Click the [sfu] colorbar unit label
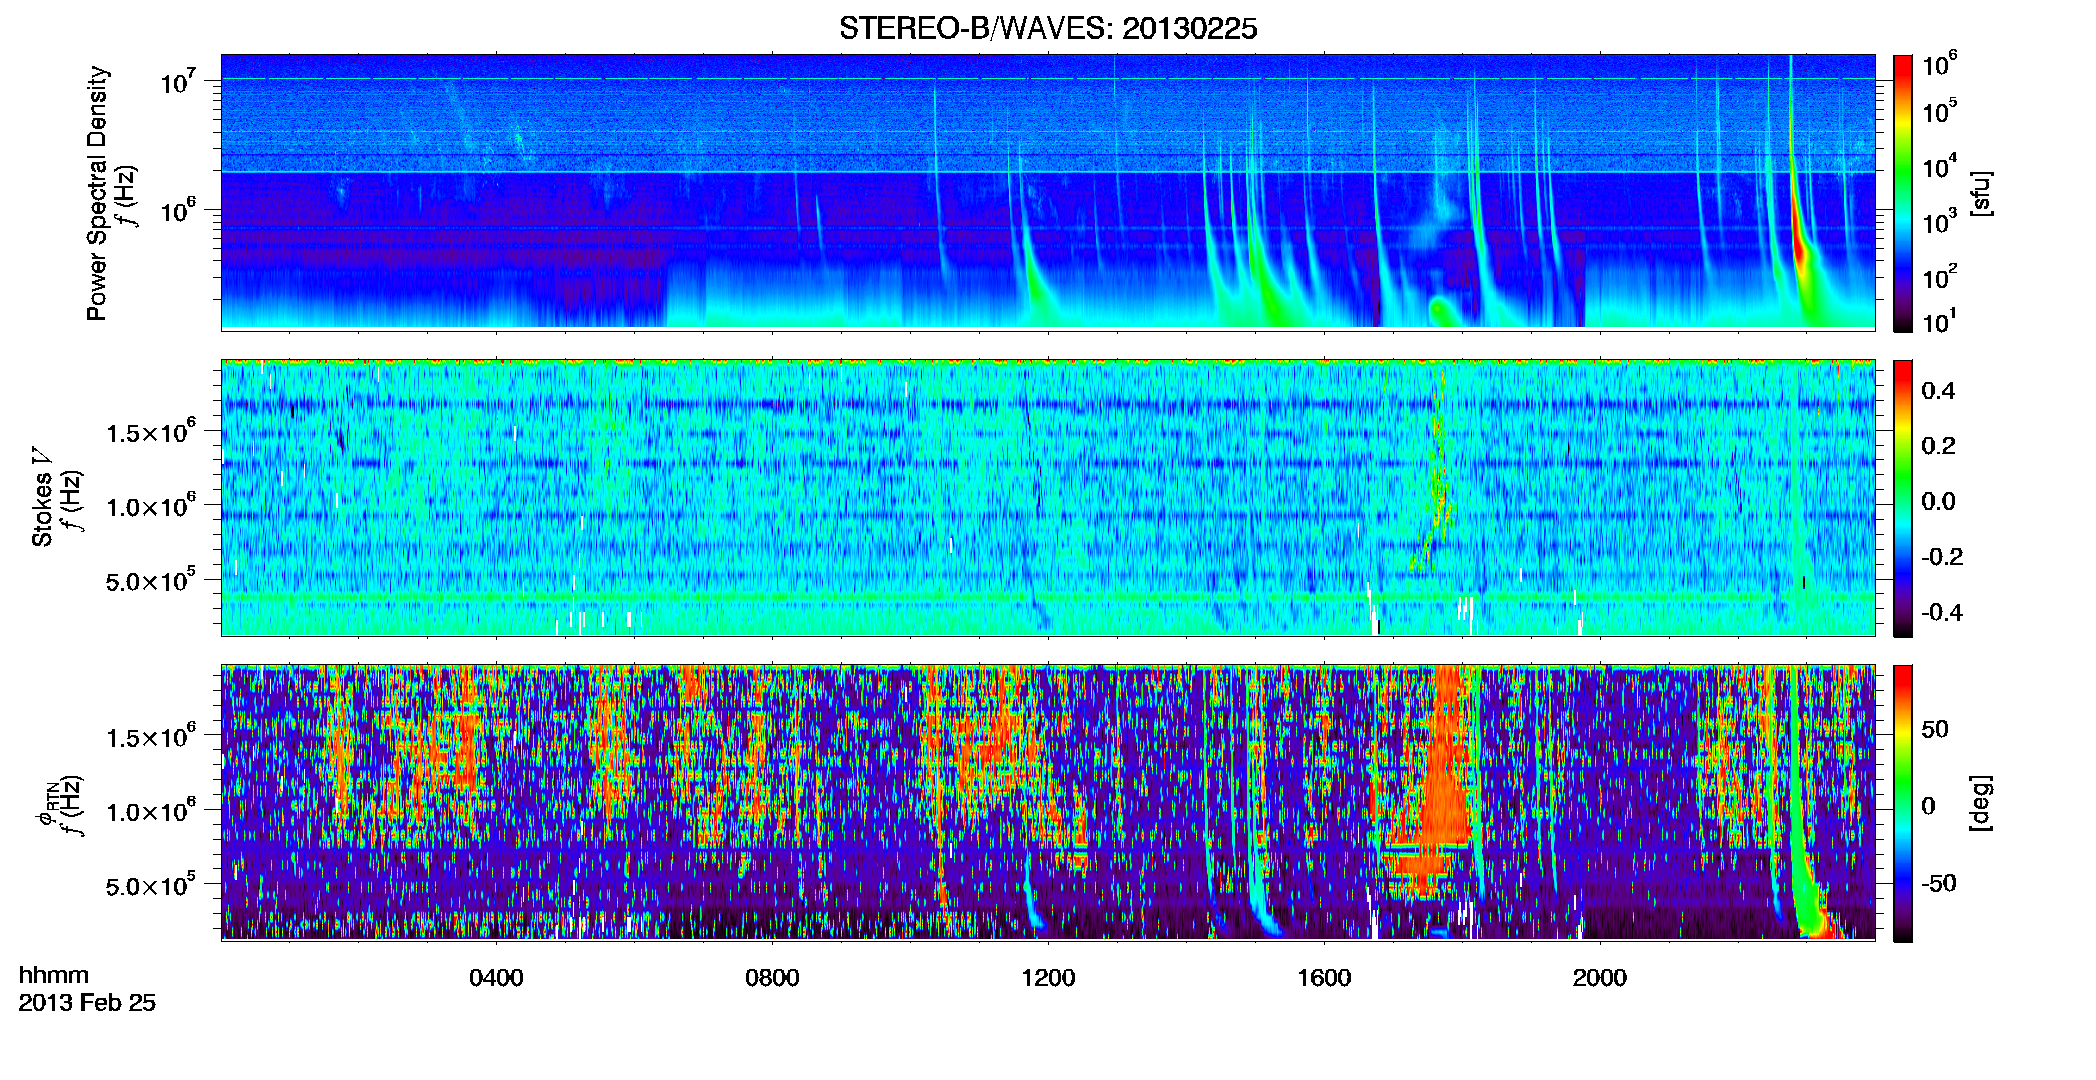2096x1080 pixels. coord(1981,193)
